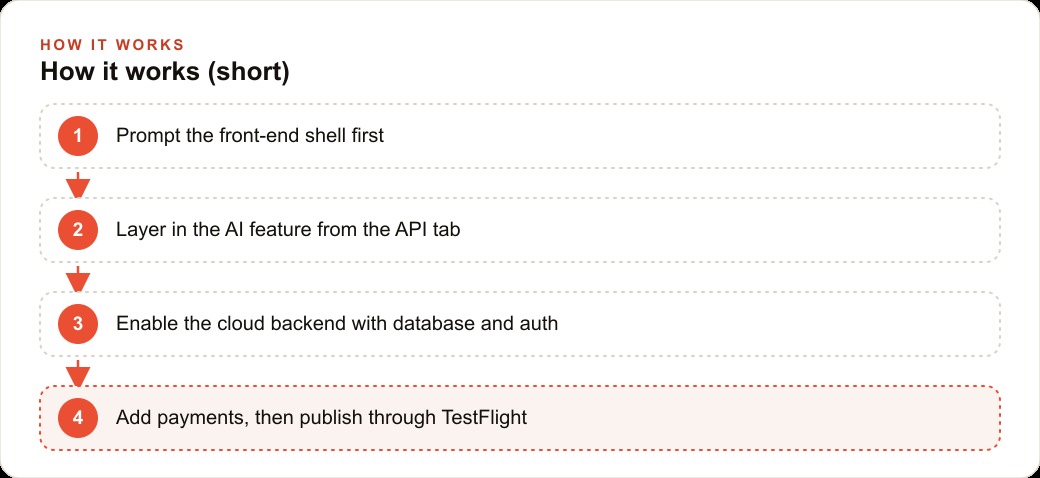Click the step 1 dashed card area
Image resolution: width=1040 pixels, height=478 pixels.
pyautogui.click(x=520, y=136)
